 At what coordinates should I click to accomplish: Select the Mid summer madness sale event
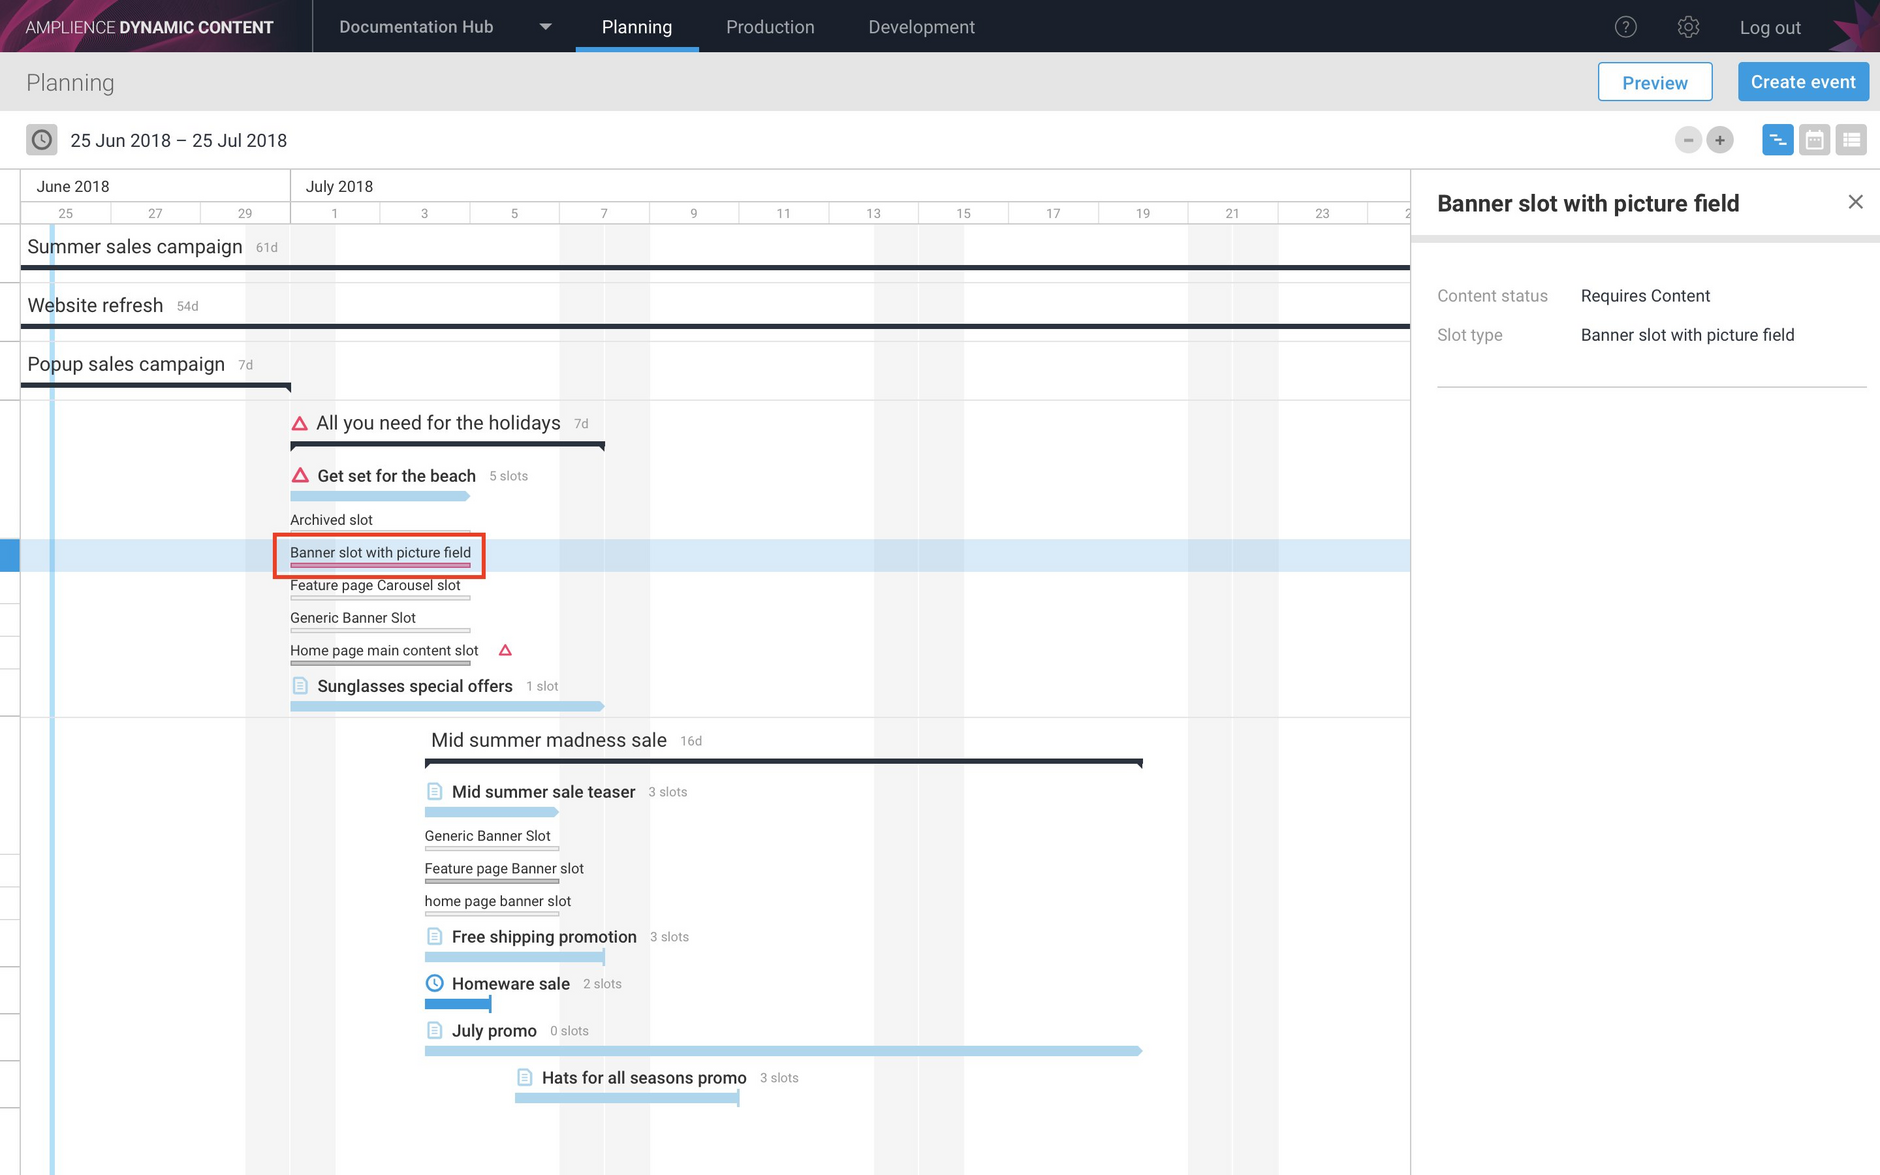click(549, 740)
